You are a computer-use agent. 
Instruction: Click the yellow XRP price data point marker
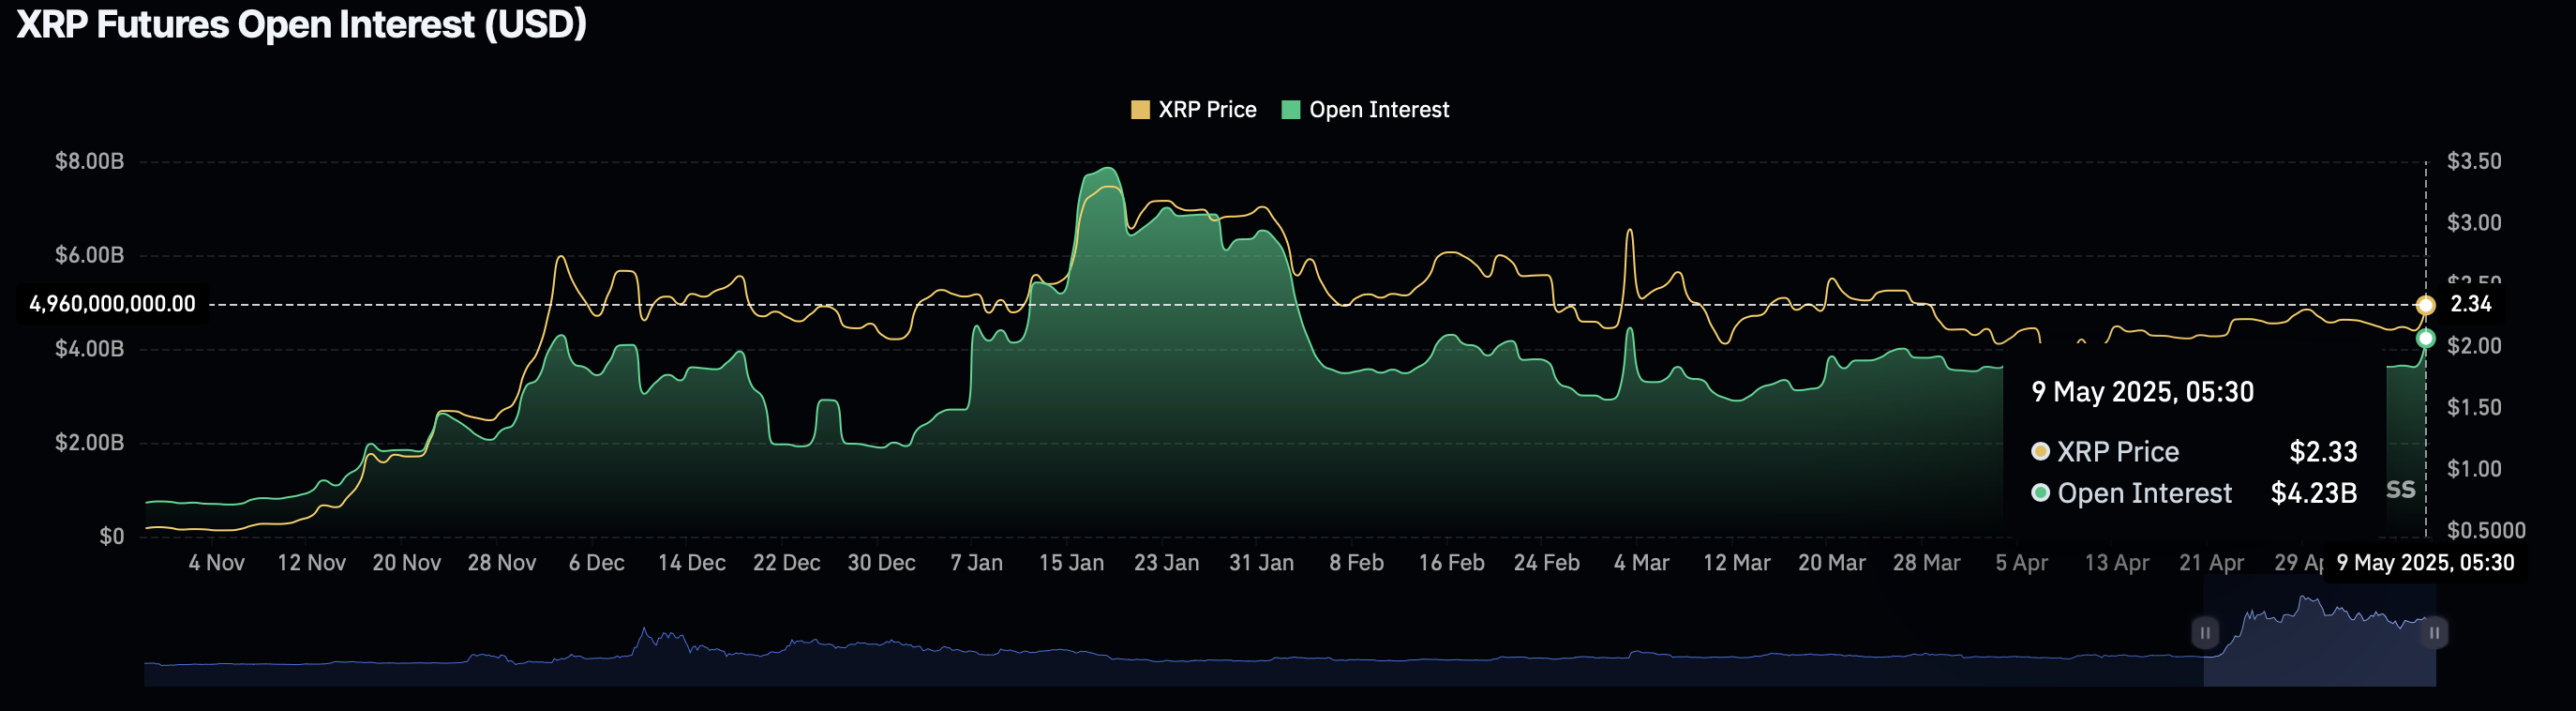tap(2426, 305)
